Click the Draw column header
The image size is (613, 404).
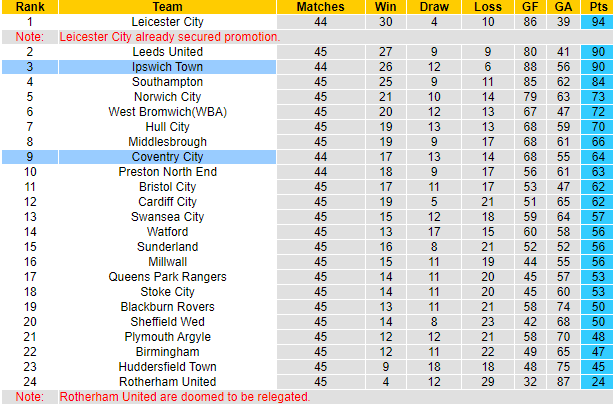tap(433, 7)
